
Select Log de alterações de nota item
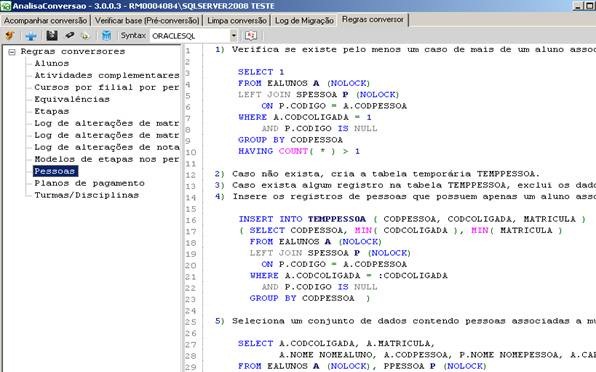[107, 147]
